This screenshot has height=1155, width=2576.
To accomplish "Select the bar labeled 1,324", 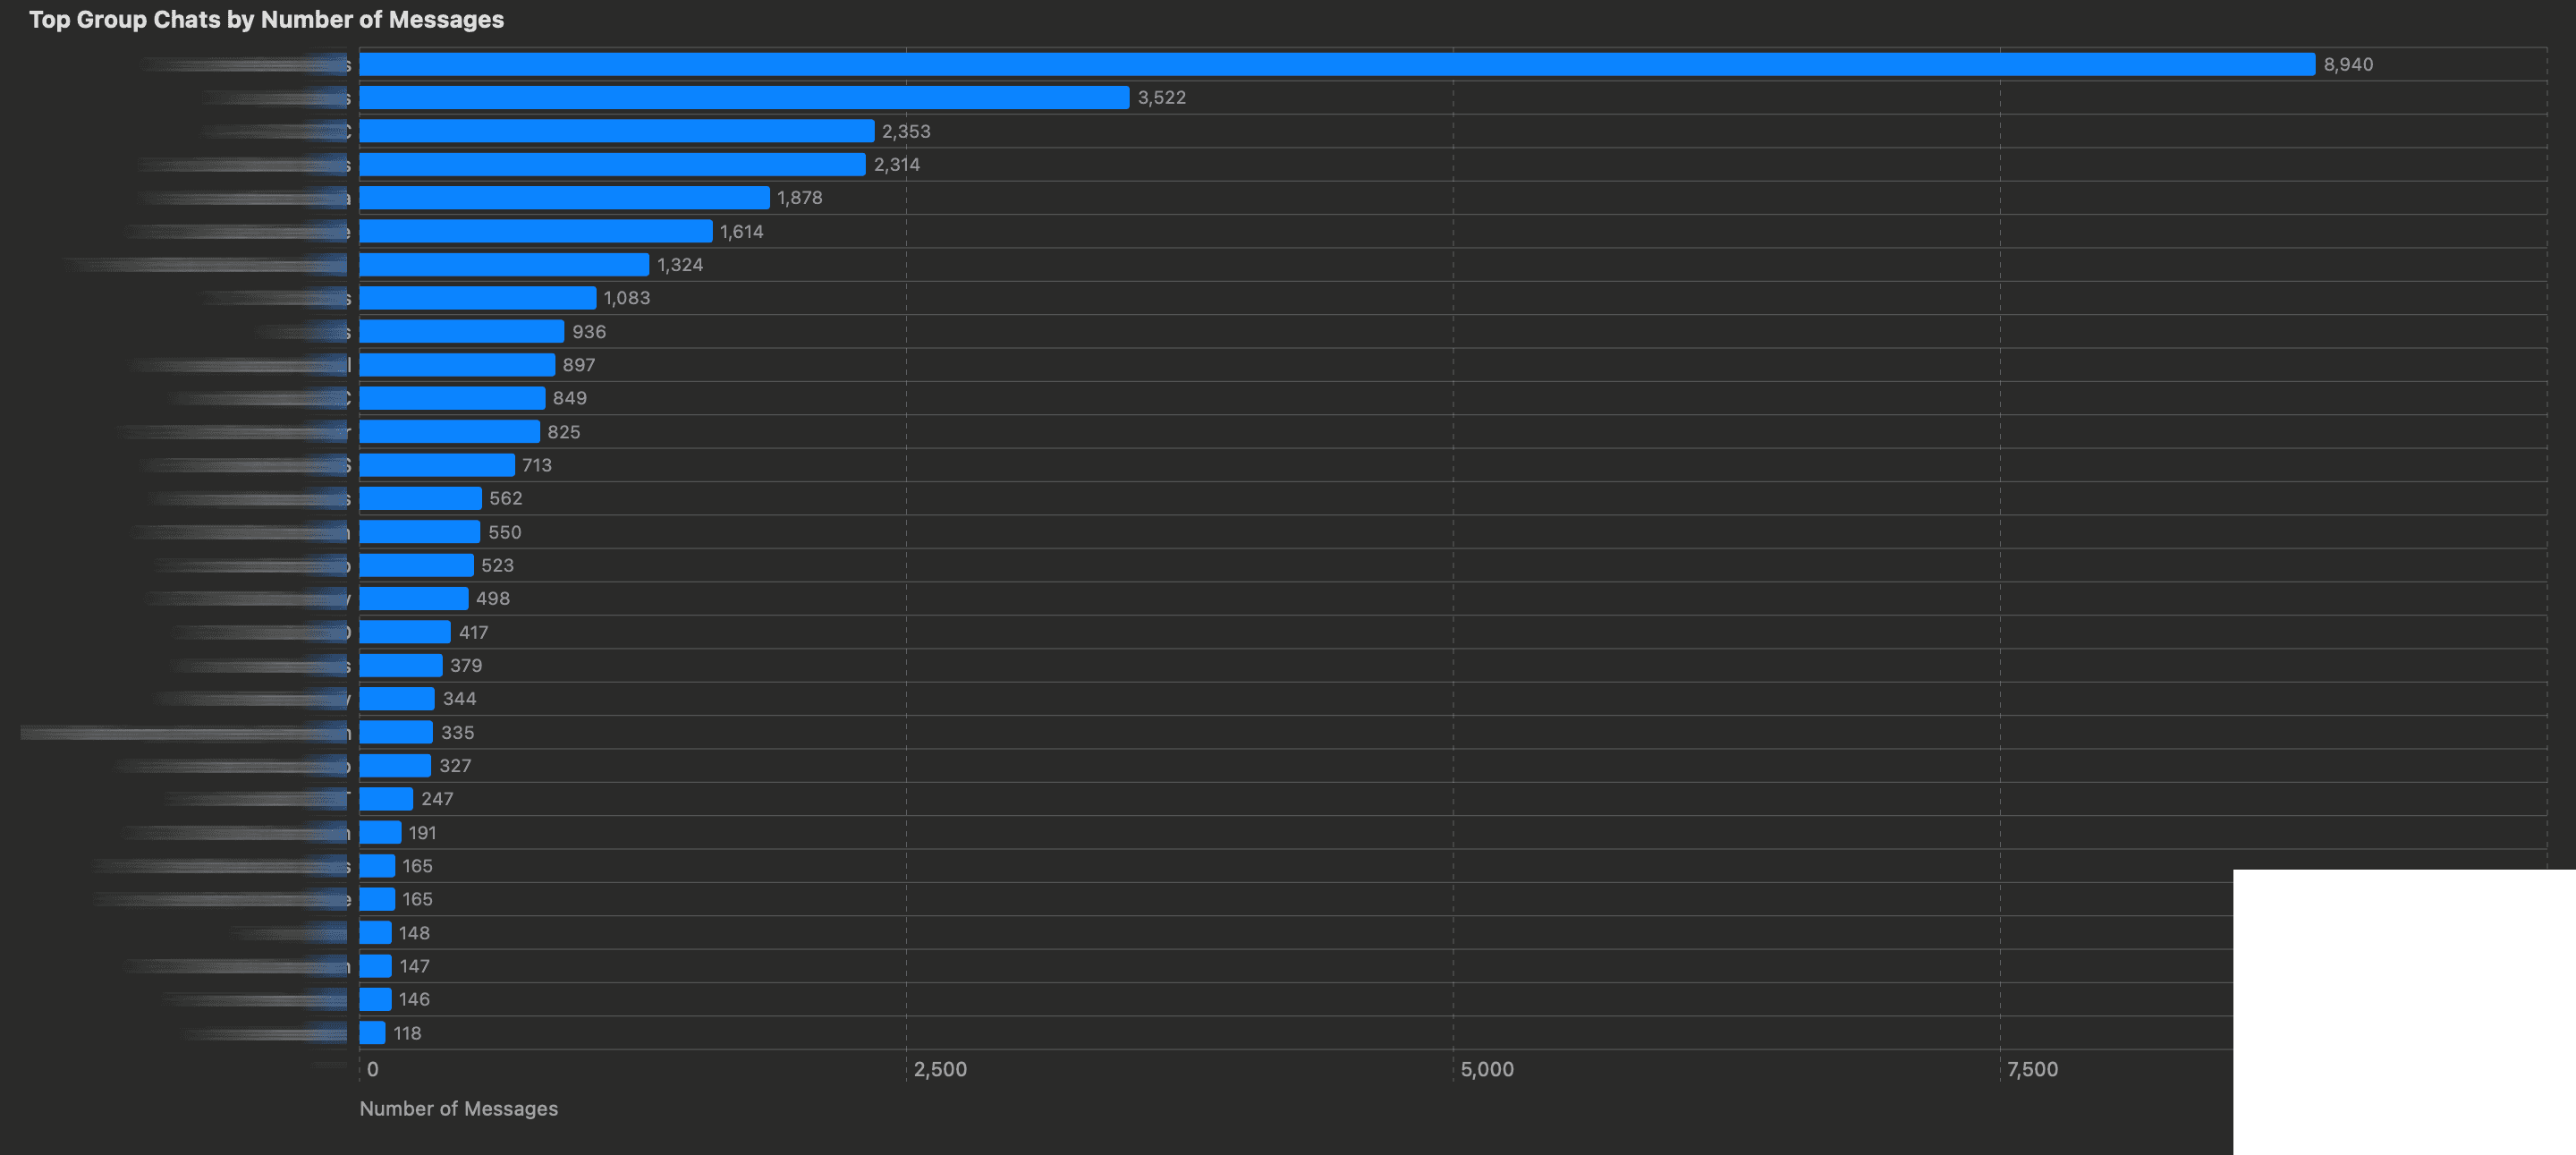I will (x=505, y=264).
